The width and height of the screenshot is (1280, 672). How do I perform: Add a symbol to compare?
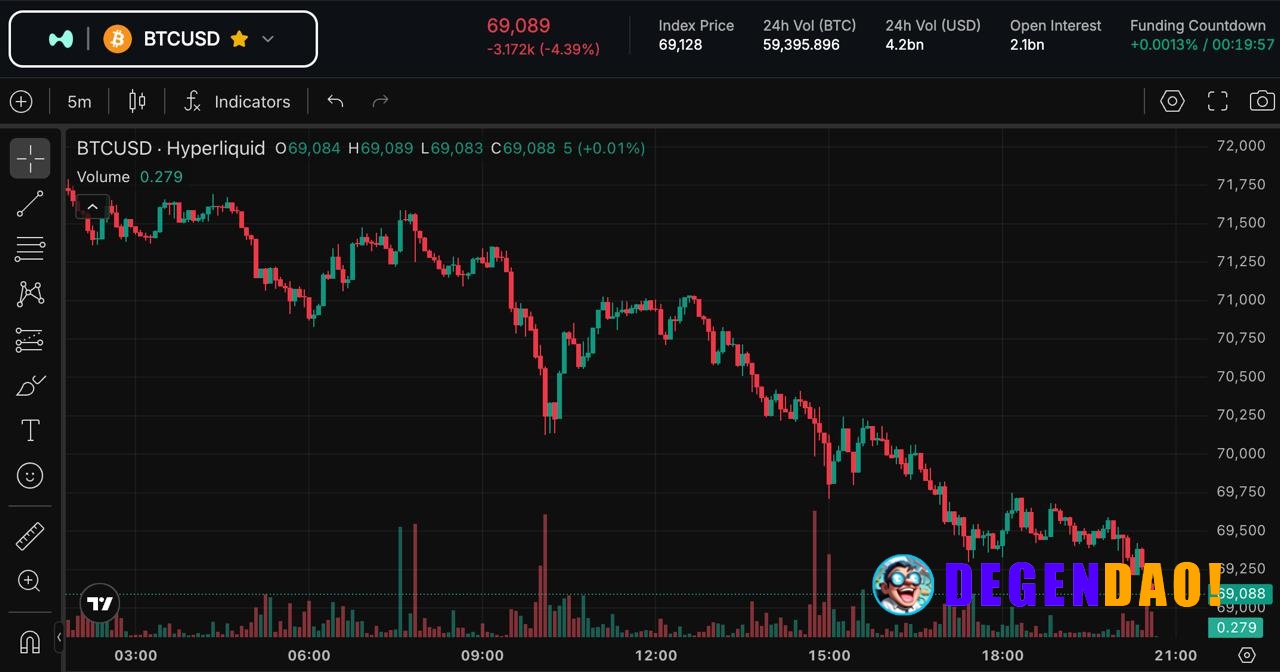click(21, 101)
